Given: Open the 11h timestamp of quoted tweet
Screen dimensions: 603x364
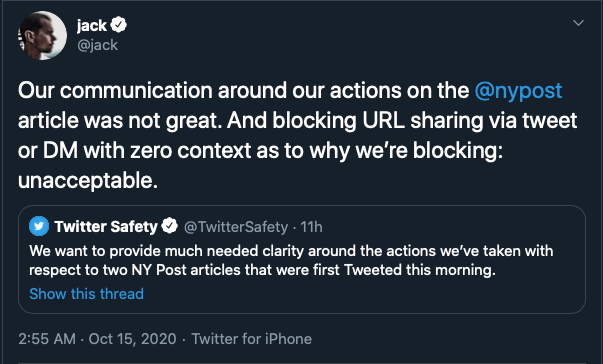Looking at the screenshot, I should click(311, 227).
